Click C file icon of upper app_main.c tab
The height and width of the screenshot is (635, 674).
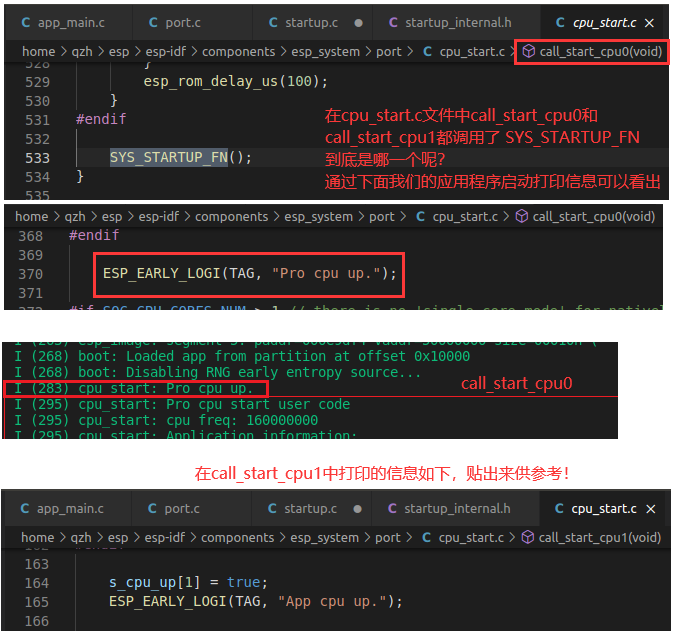tap(25, 22)
